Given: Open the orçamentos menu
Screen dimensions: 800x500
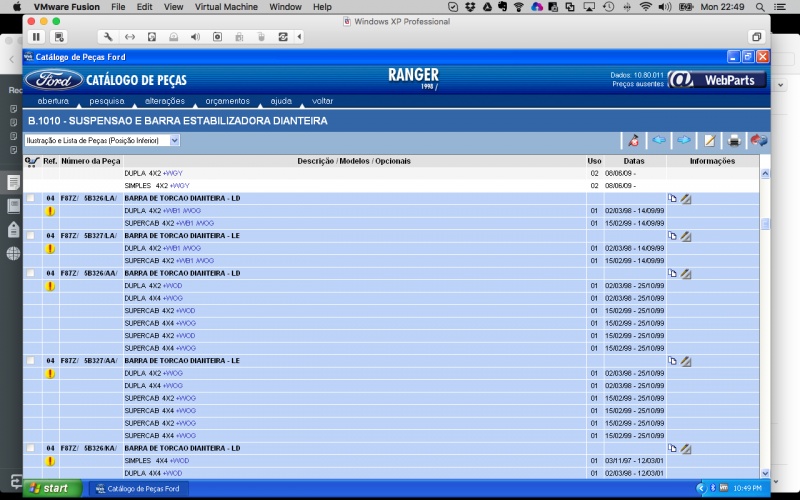Looking at the screenshot, I should pos(228,101).
